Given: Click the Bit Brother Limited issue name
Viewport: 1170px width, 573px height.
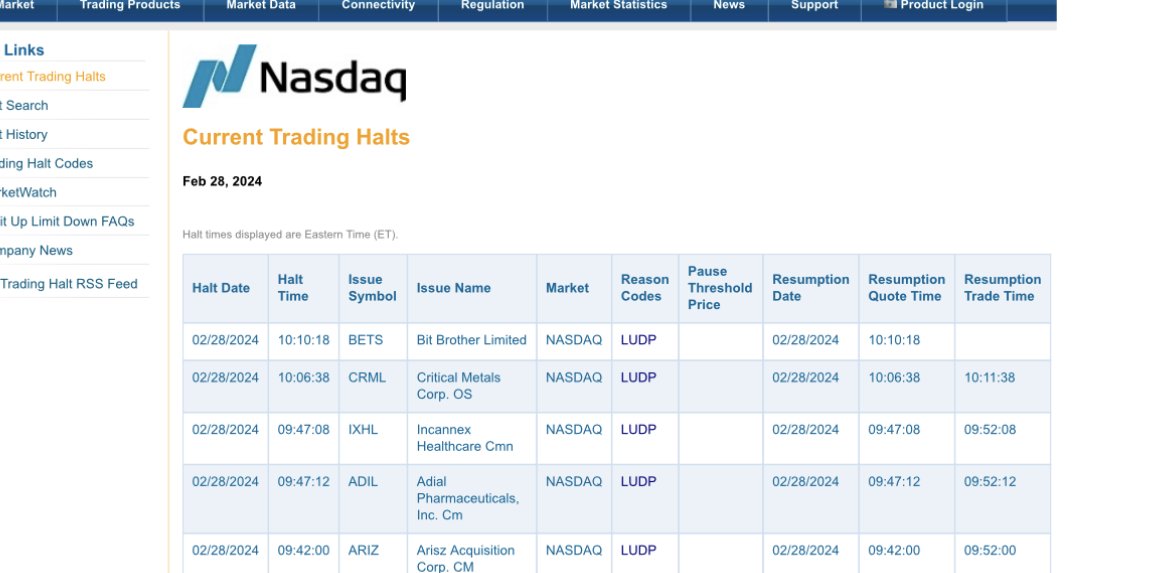Looking at the screenshot, I should tap(472, 340).
